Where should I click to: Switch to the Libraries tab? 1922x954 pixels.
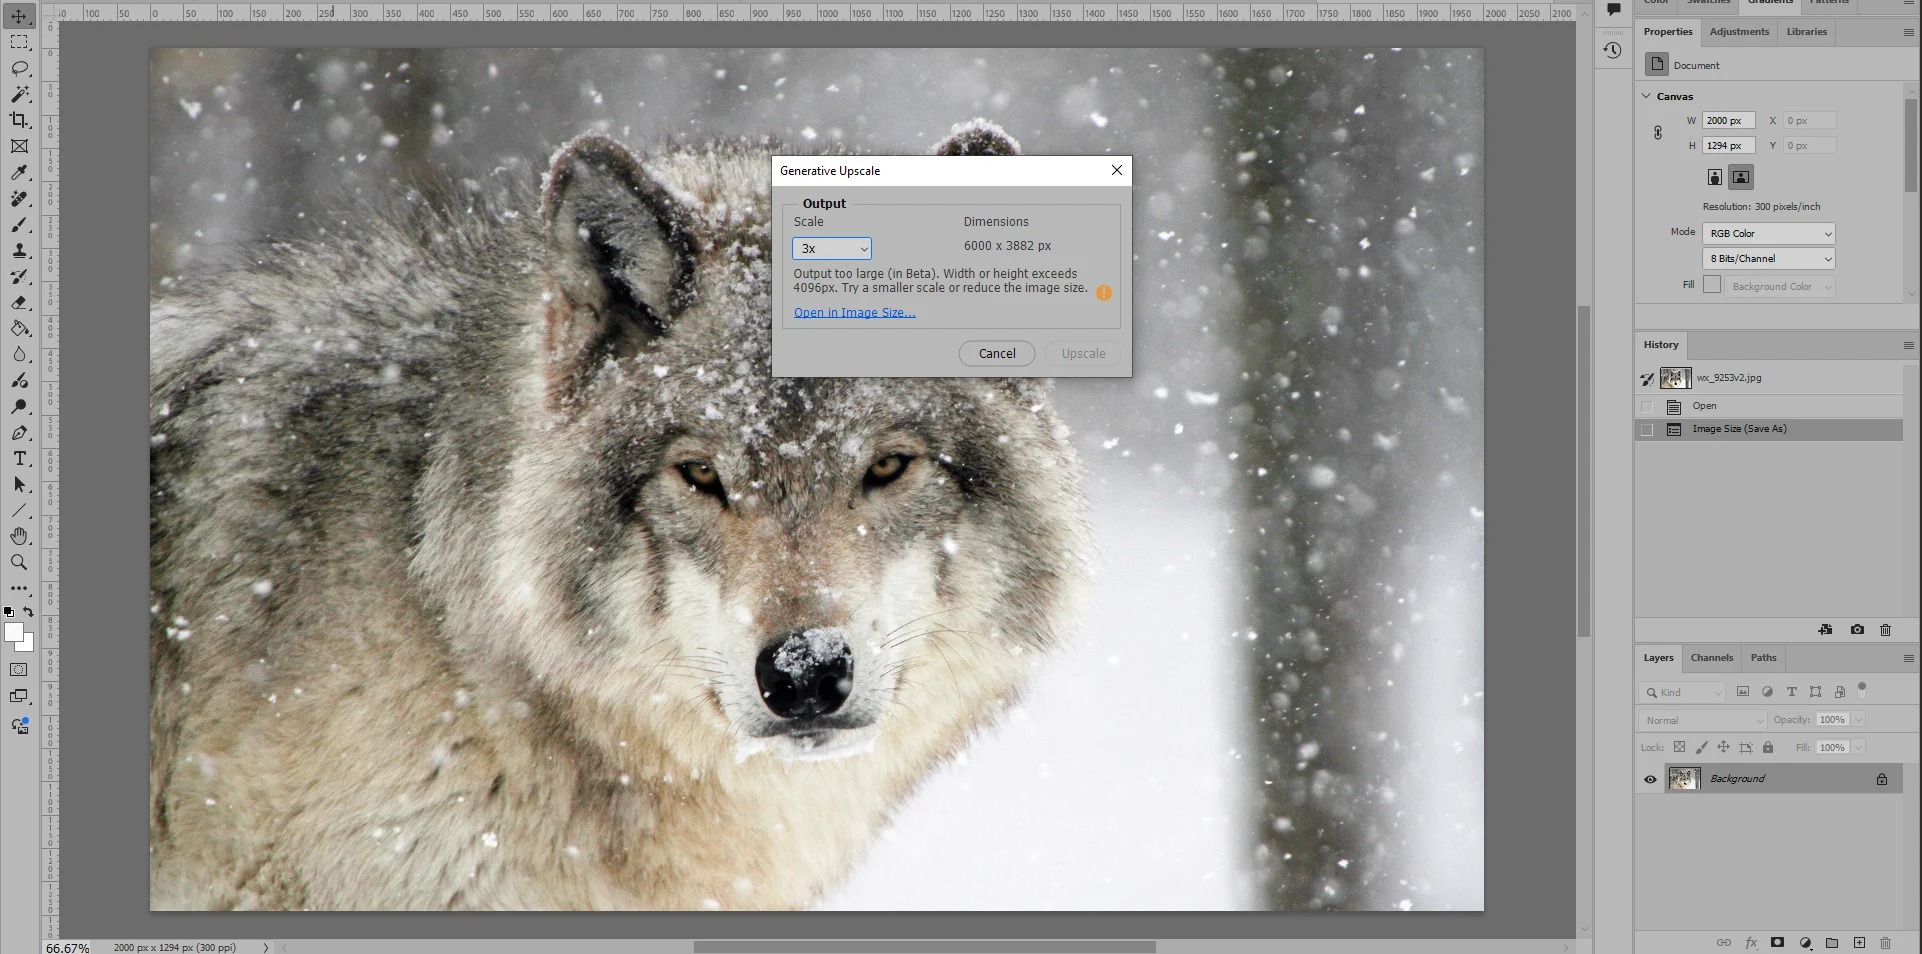point(1806,32)
